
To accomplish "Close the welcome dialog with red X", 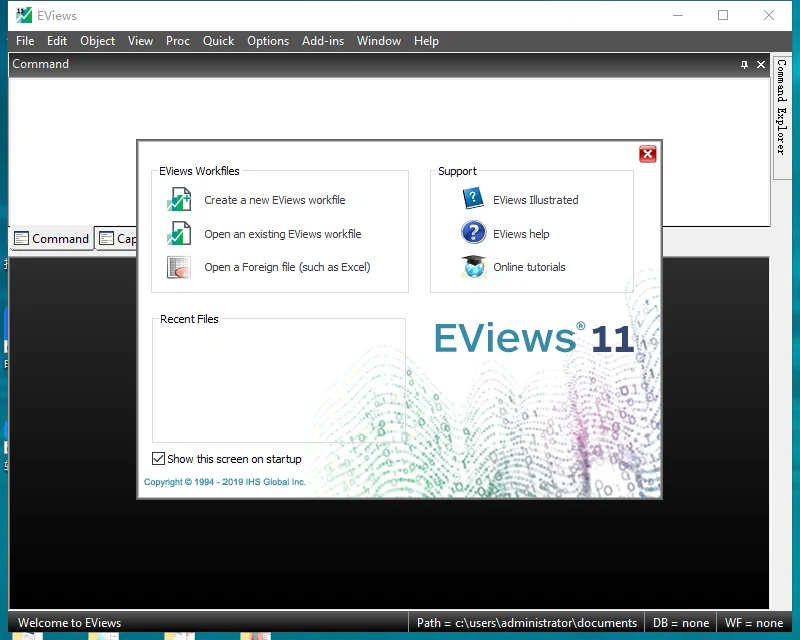I will point(647,154).
